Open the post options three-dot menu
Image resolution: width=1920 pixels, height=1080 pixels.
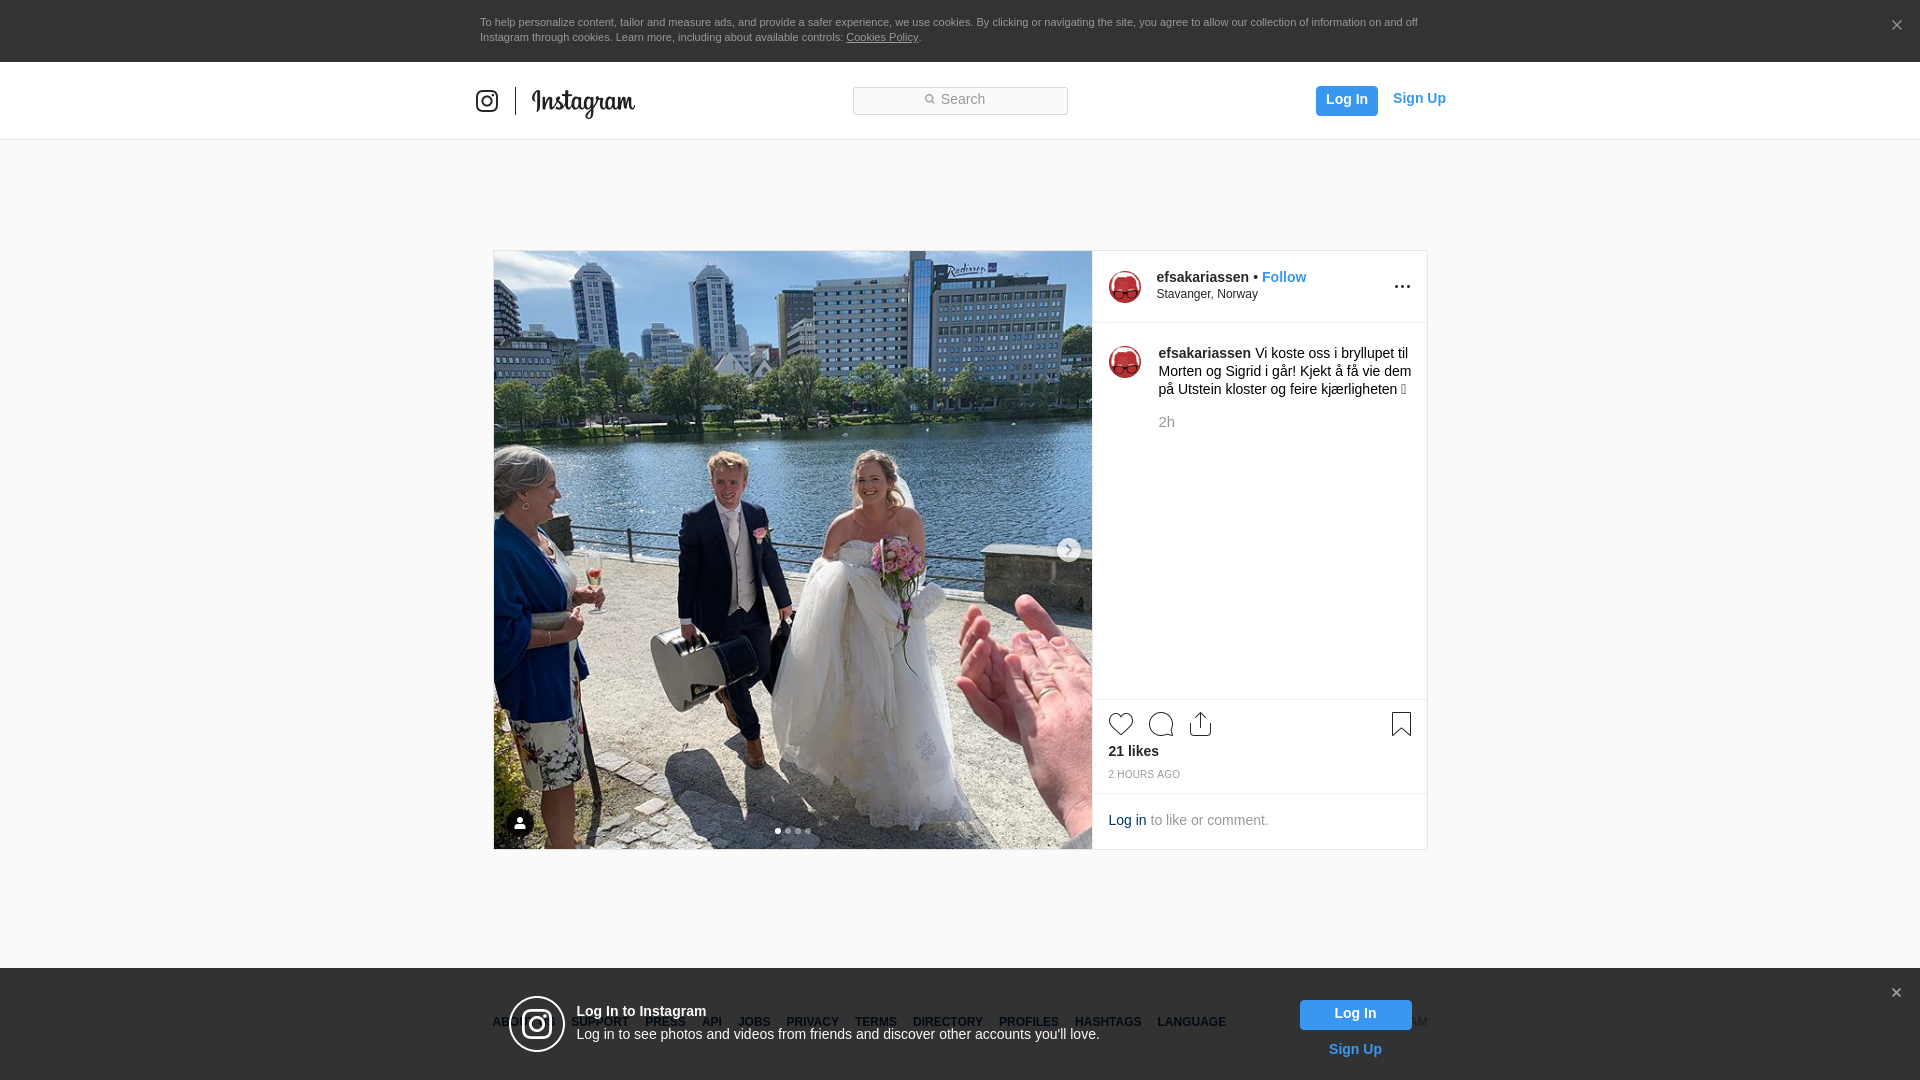[x=1402, y=287]
